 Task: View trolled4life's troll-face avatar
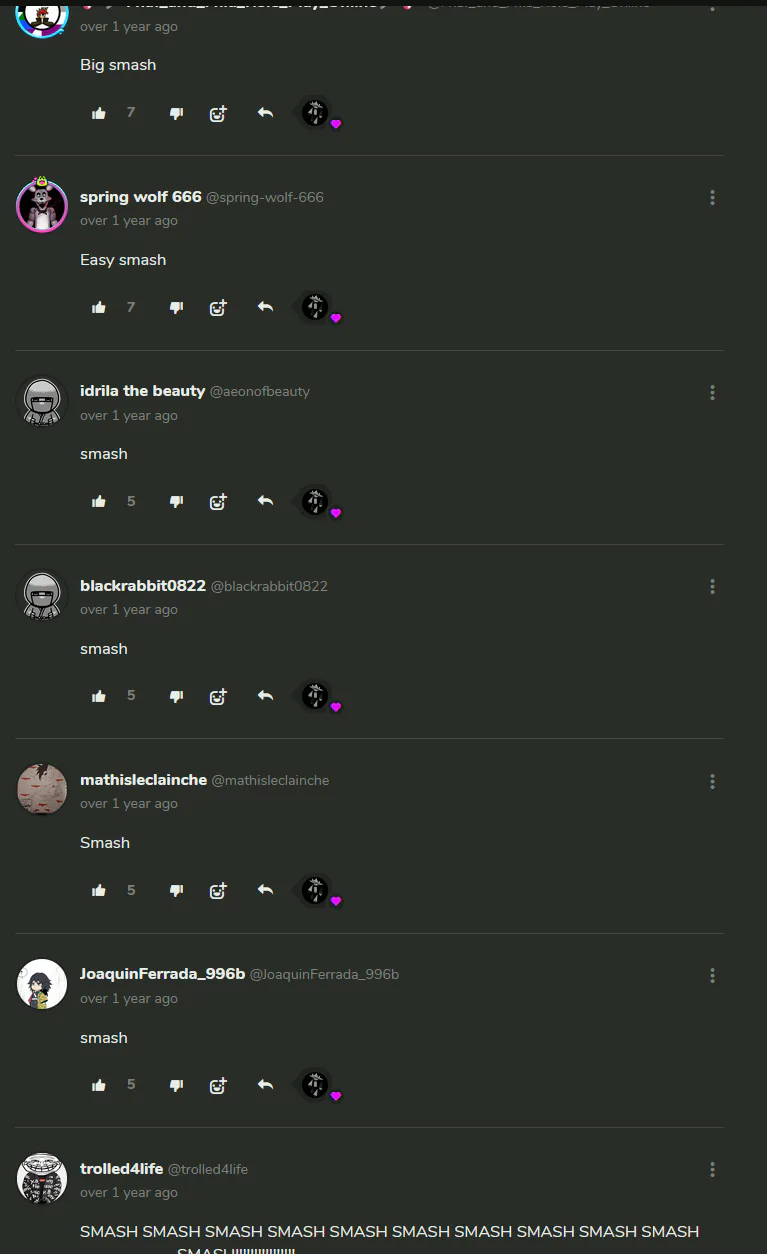click(x=42, y=1178)
